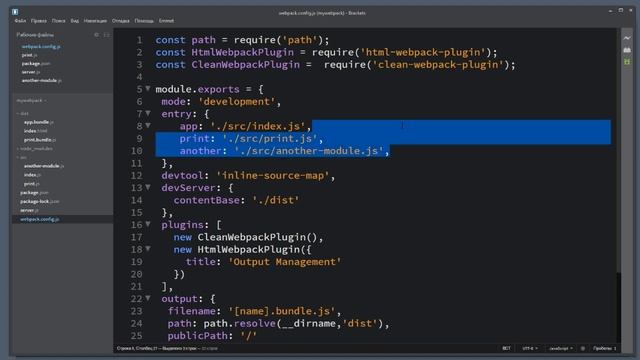Click the Рабочие файлы header label
Screen dimensions: 640x360
coord(35,35)
